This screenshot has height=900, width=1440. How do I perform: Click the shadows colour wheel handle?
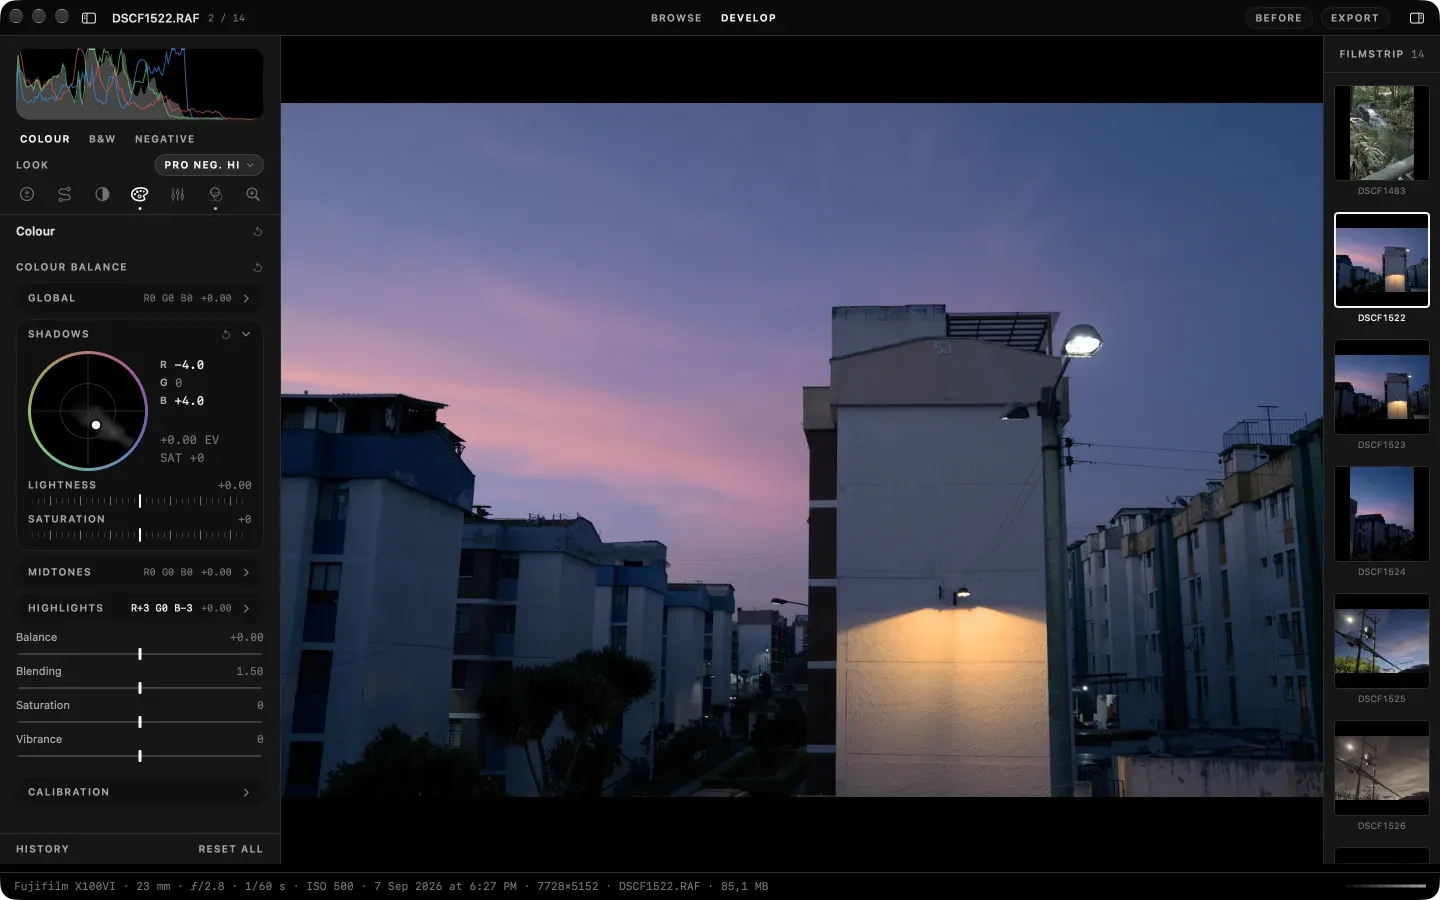click(96, 425)
